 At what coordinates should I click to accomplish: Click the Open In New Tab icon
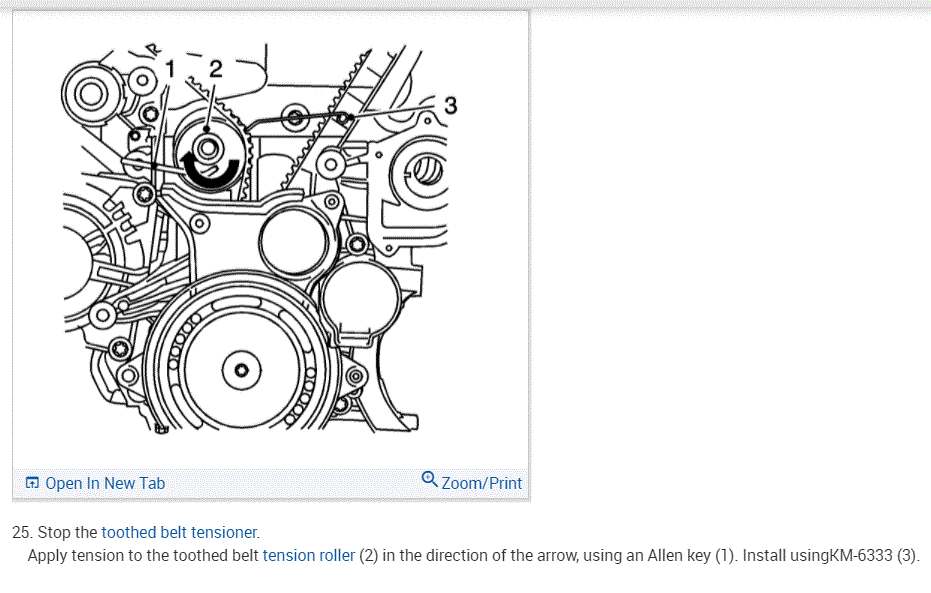pos(32,483)
